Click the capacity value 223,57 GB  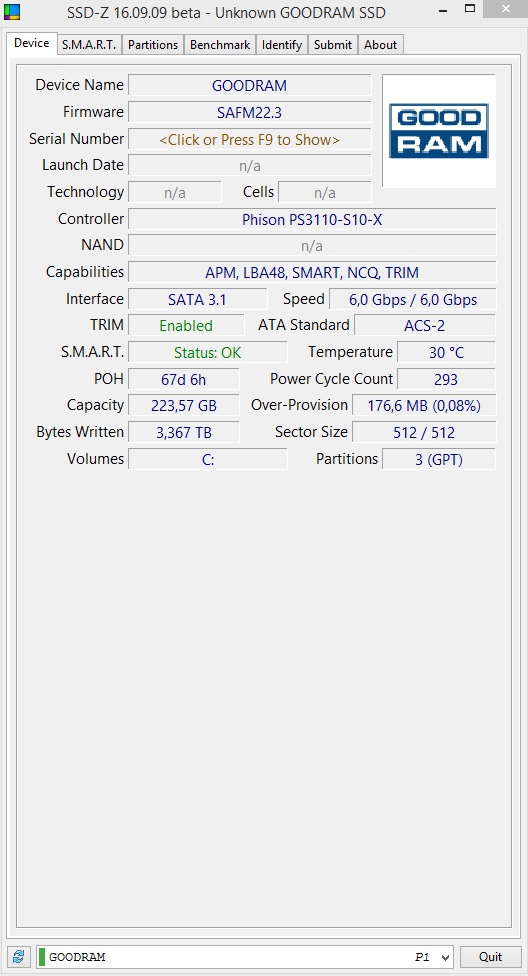point(184,406)
